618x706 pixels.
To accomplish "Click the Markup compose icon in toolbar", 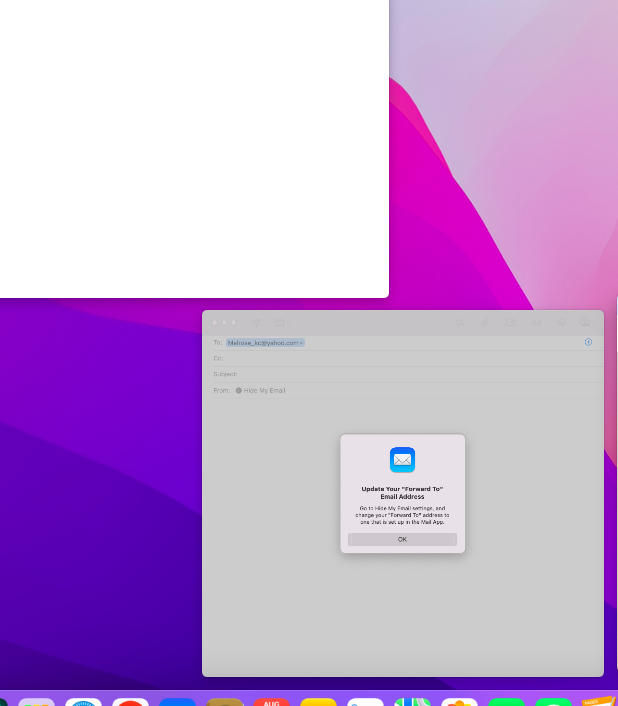I will click(511, 322).
